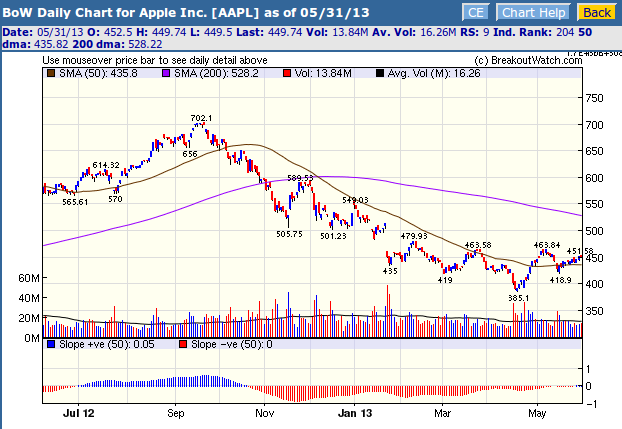
Task: Click the 501.23 price label
Action: coord(333,236)
